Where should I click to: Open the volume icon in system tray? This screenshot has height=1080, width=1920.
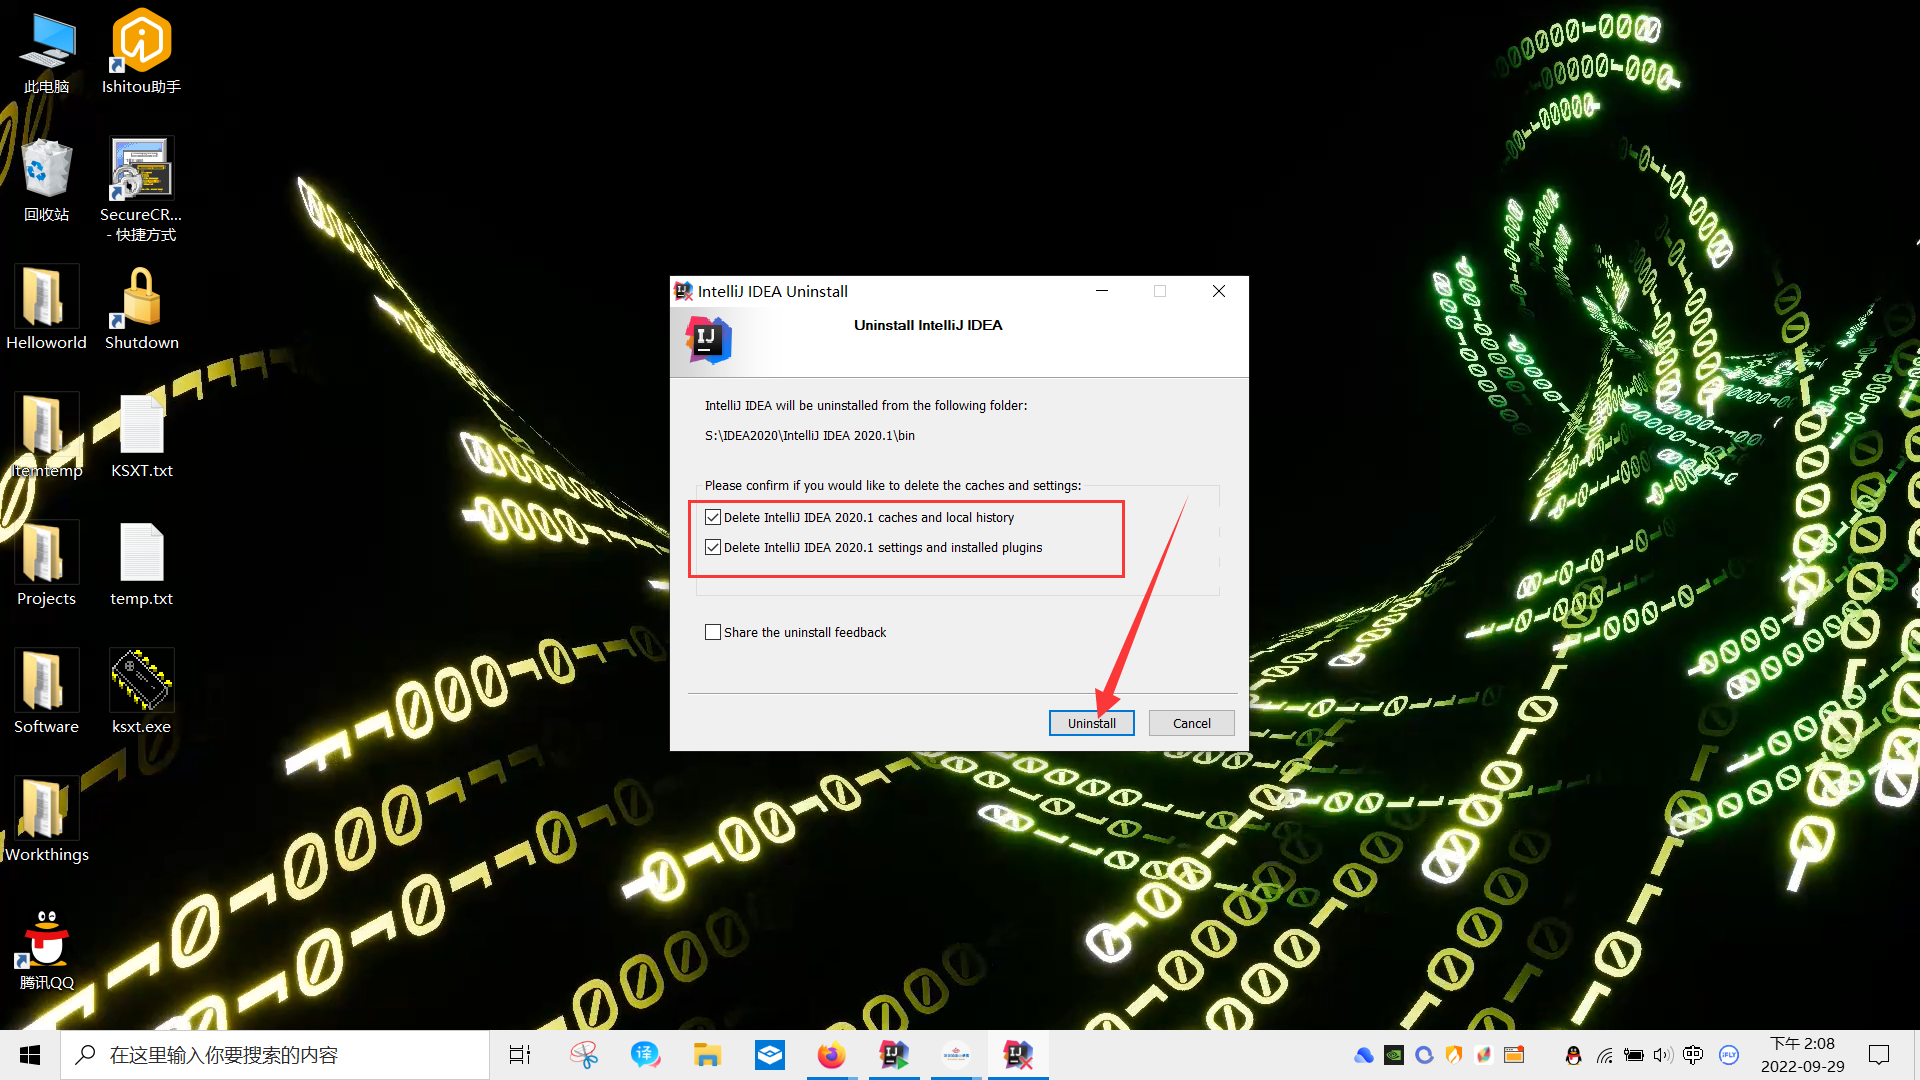(x=1662, y=1055)
